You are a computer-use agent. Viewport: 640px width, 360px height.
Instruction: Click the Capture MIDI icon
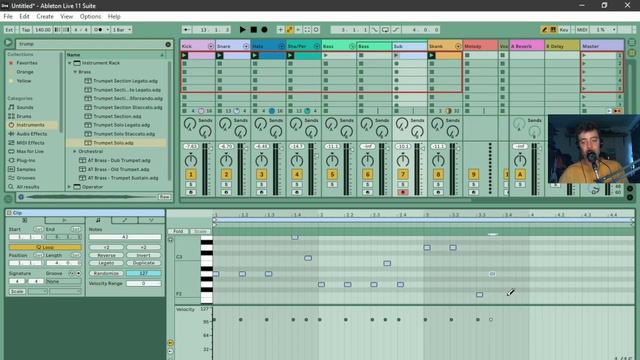coord(307,29)
